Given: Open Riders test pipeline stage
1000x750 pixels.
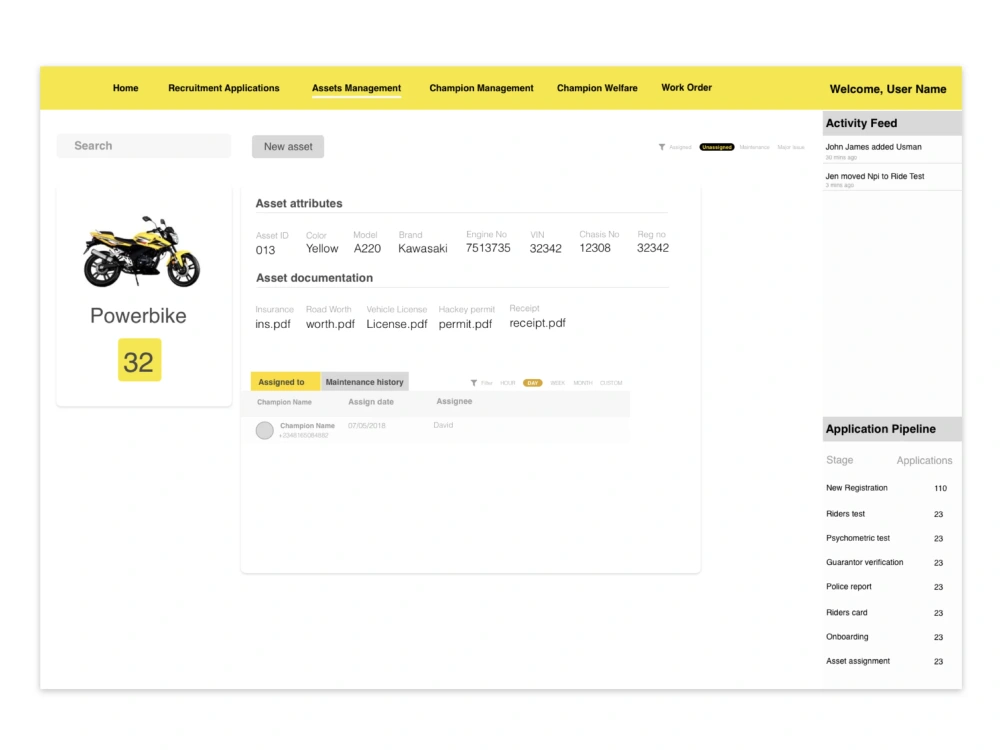Looking at the screenshot, I should tap(846, 514).
